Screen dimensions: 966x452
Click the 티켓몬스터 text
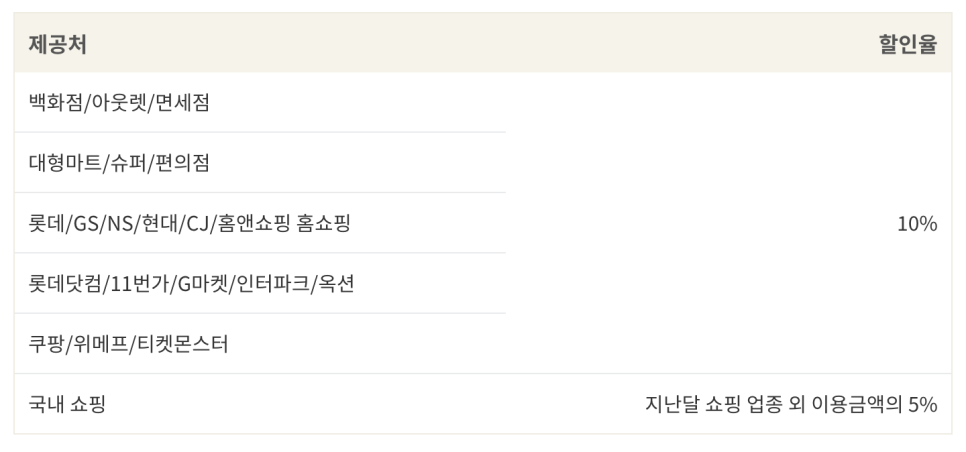click(183, 344)
